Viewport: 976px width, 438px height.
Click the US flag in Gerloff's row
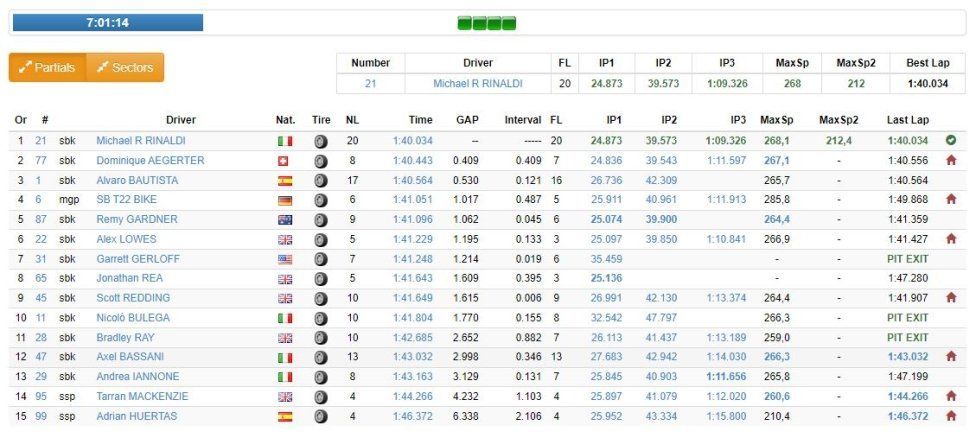point(285,259)
